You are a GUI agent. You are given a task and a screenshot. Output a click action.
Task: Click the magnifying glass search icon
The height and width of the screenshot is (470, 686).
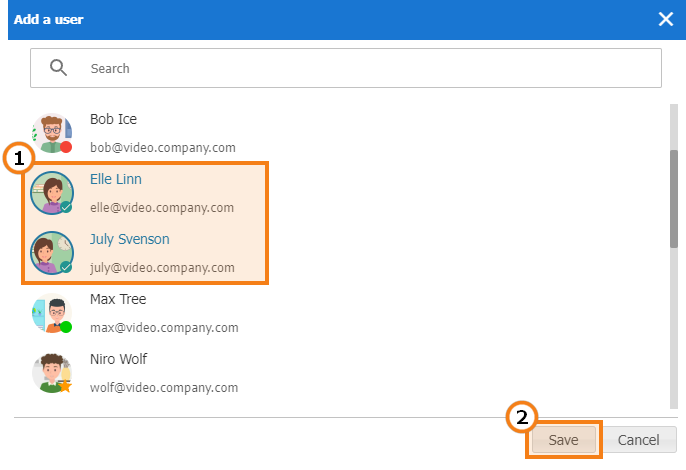pyautogui.click(x=58, y=68)
